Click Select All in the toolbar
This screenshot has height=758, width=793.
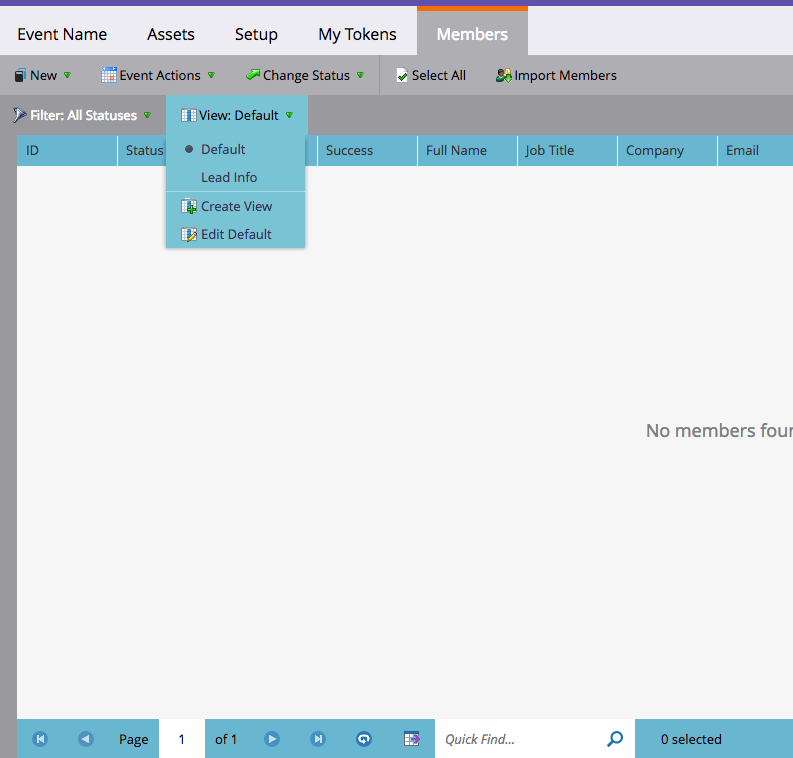(431, 75)
